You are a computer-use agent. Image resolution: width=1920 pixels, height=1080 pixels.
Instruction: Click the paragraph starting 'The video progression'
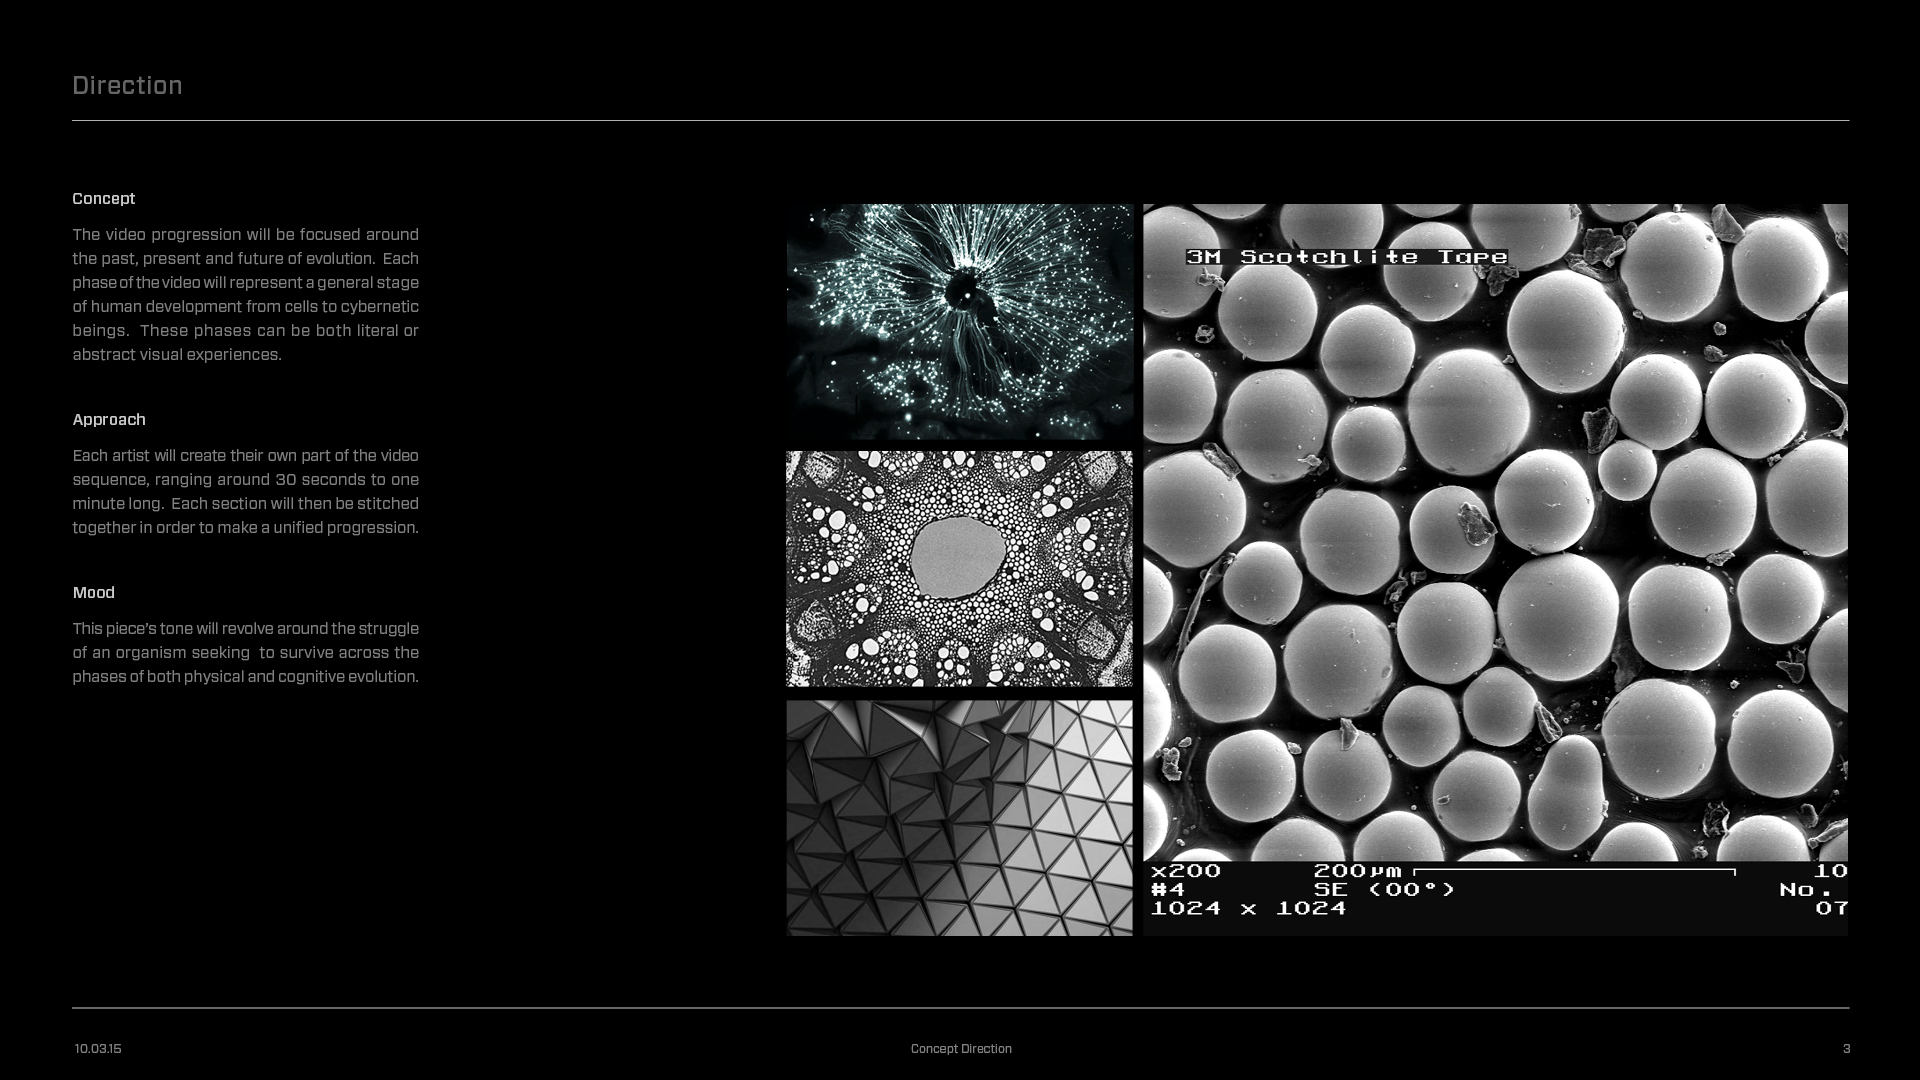pyautogui.click(x=246, y=295)
